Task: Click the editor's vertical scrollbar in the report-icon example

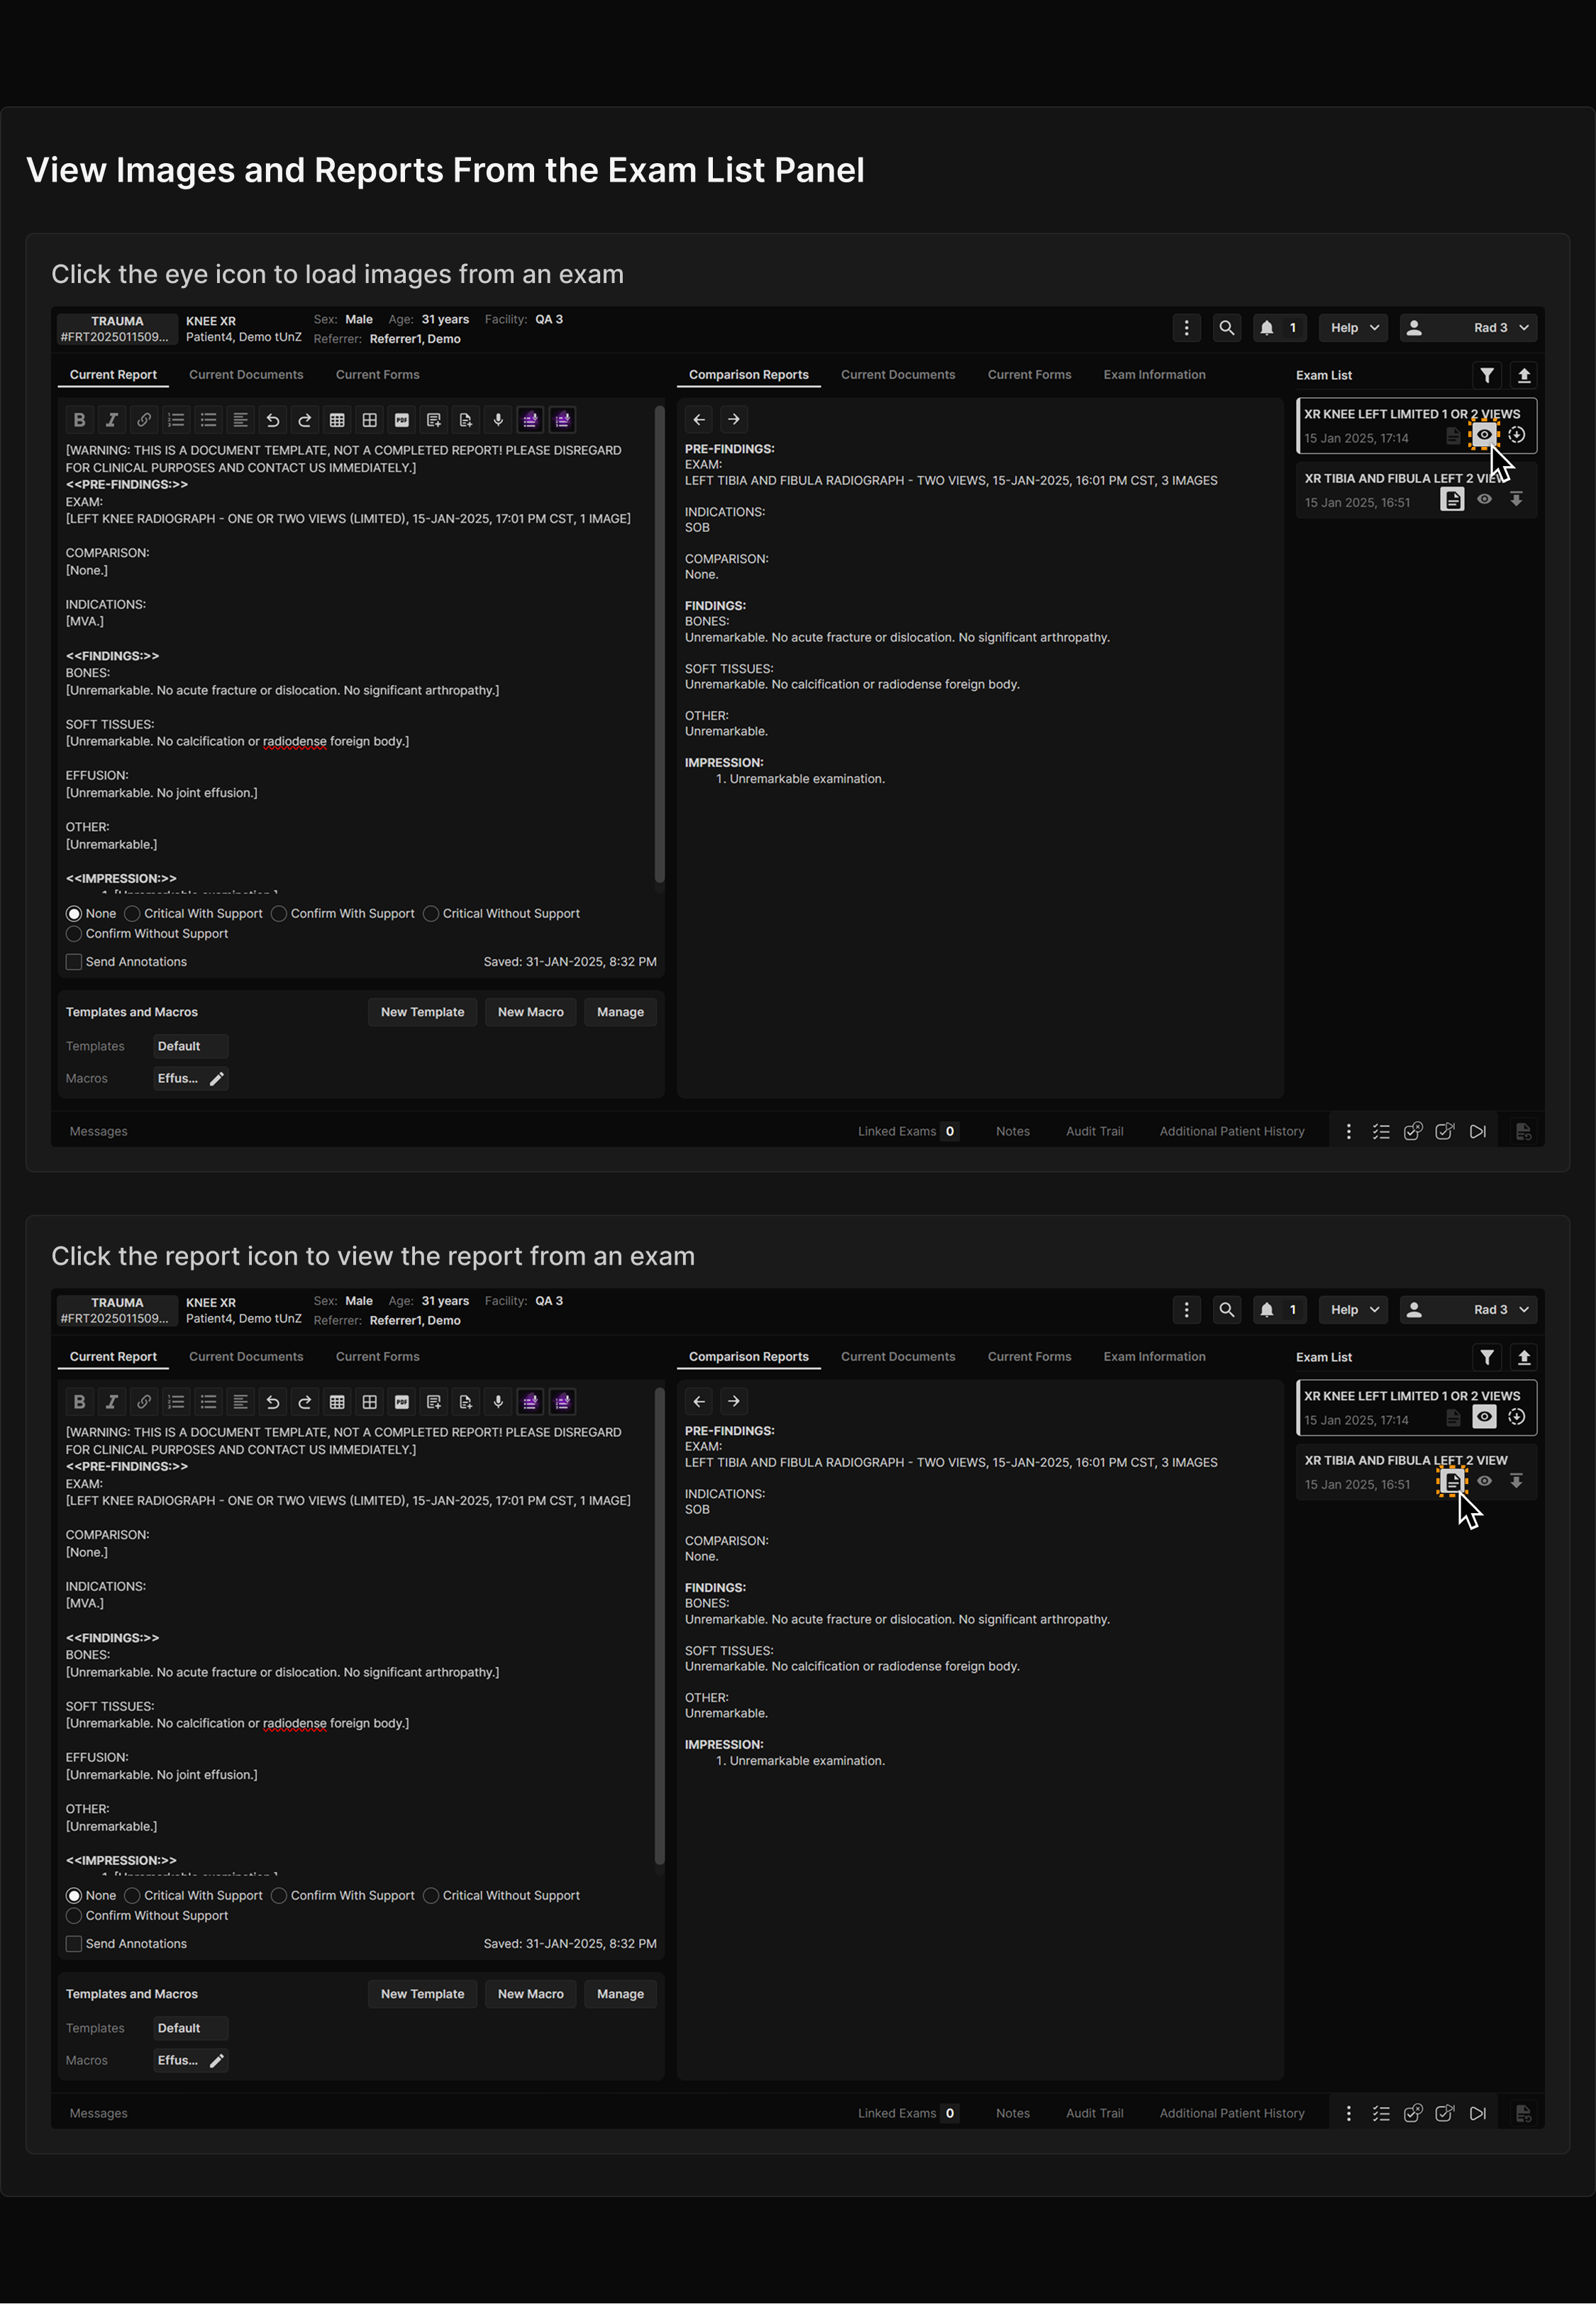Action: 659,1626
